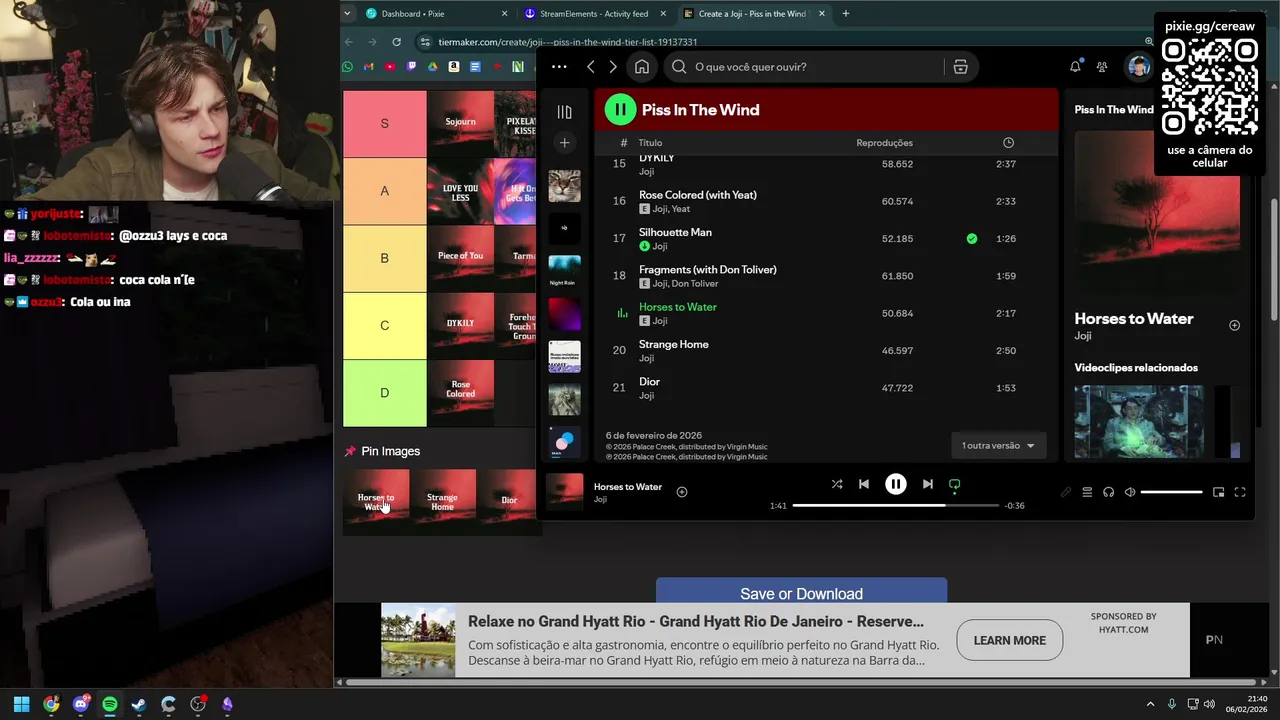Screen dimensions: 1280x720
Task: Select the S tier label
Action: click(385, 123)
